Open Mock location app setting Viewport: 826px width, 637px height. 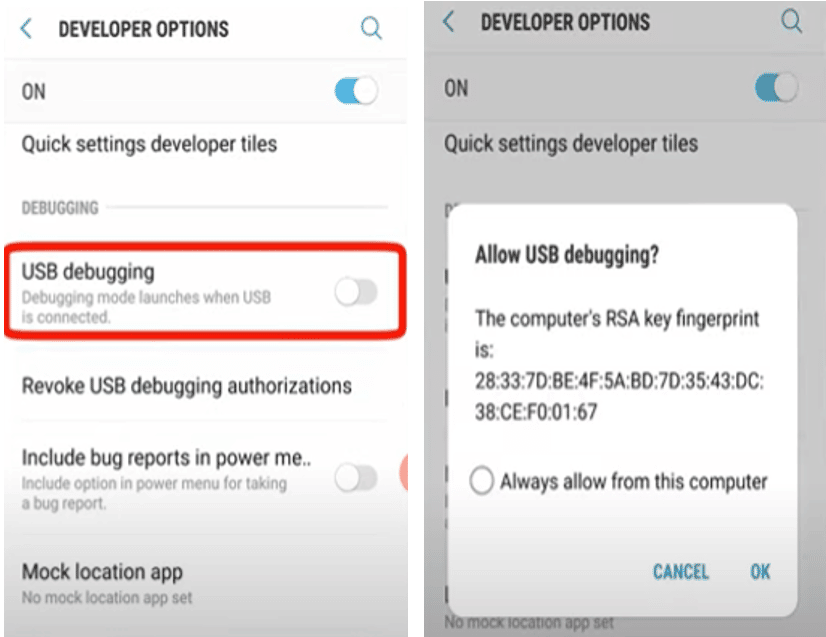click(205, 584)
